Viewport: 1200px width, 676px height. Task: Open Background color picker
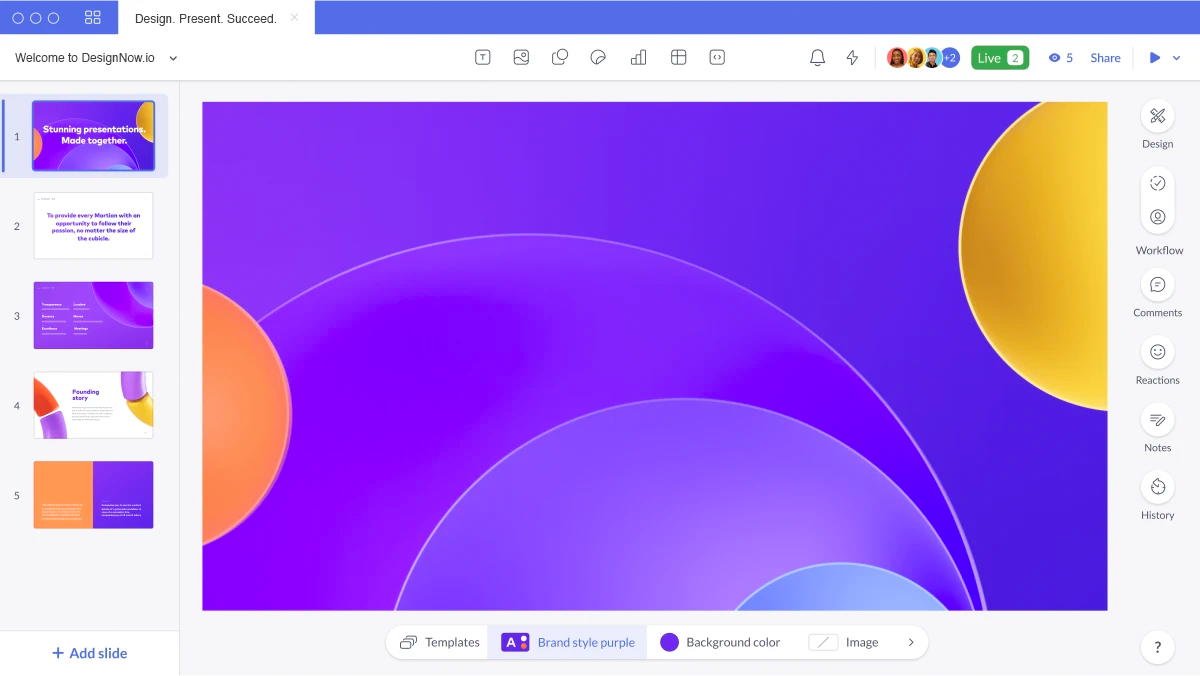tap(720, 642)
